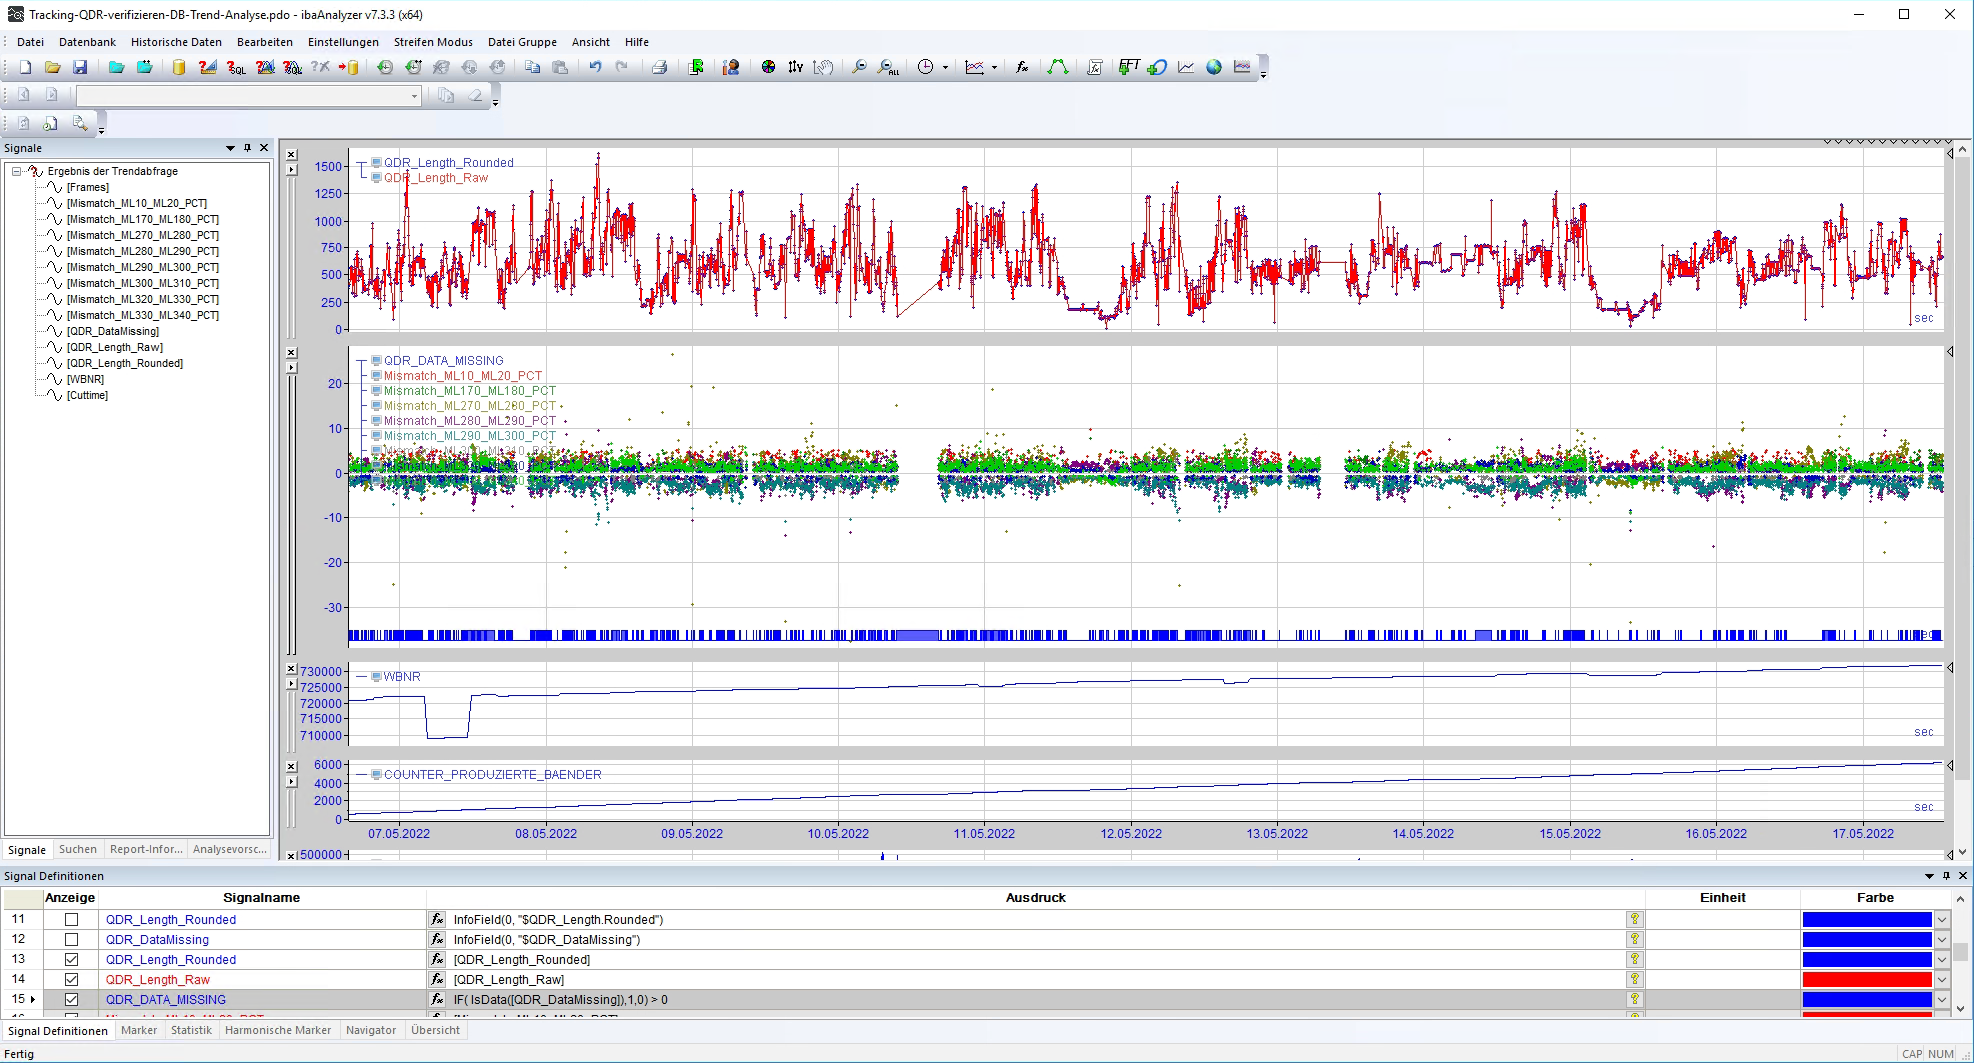
Task: Click the fx script sheet icon
Action: tap(1095, 67)
